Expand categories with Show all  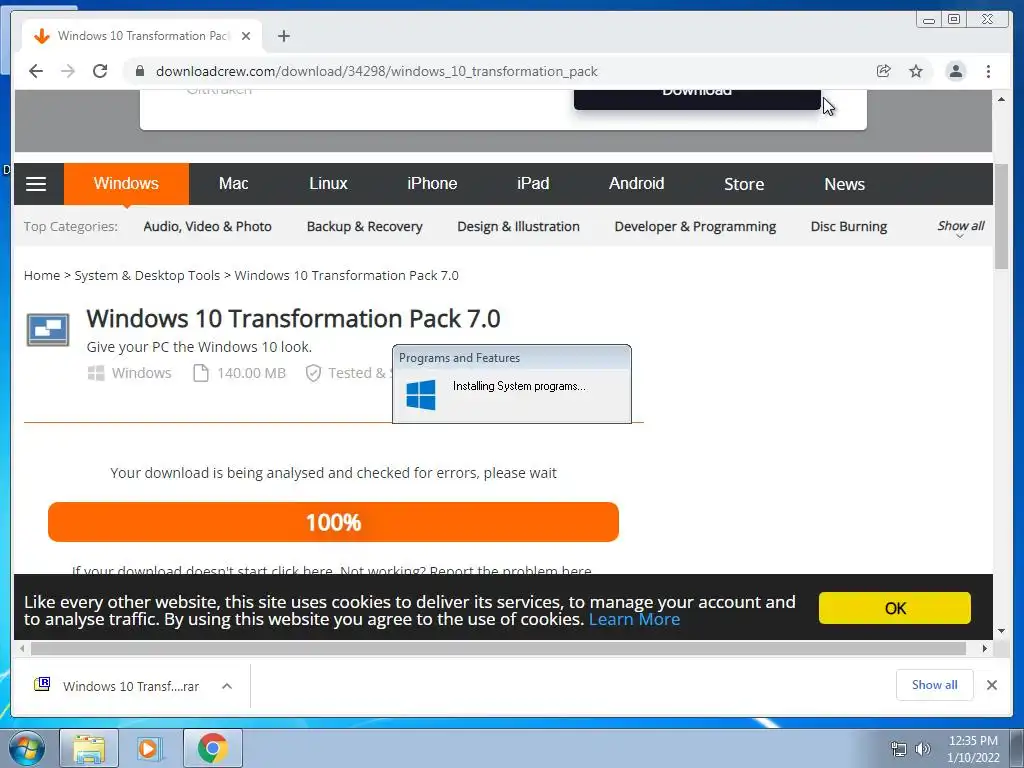[x=961, y=227]
